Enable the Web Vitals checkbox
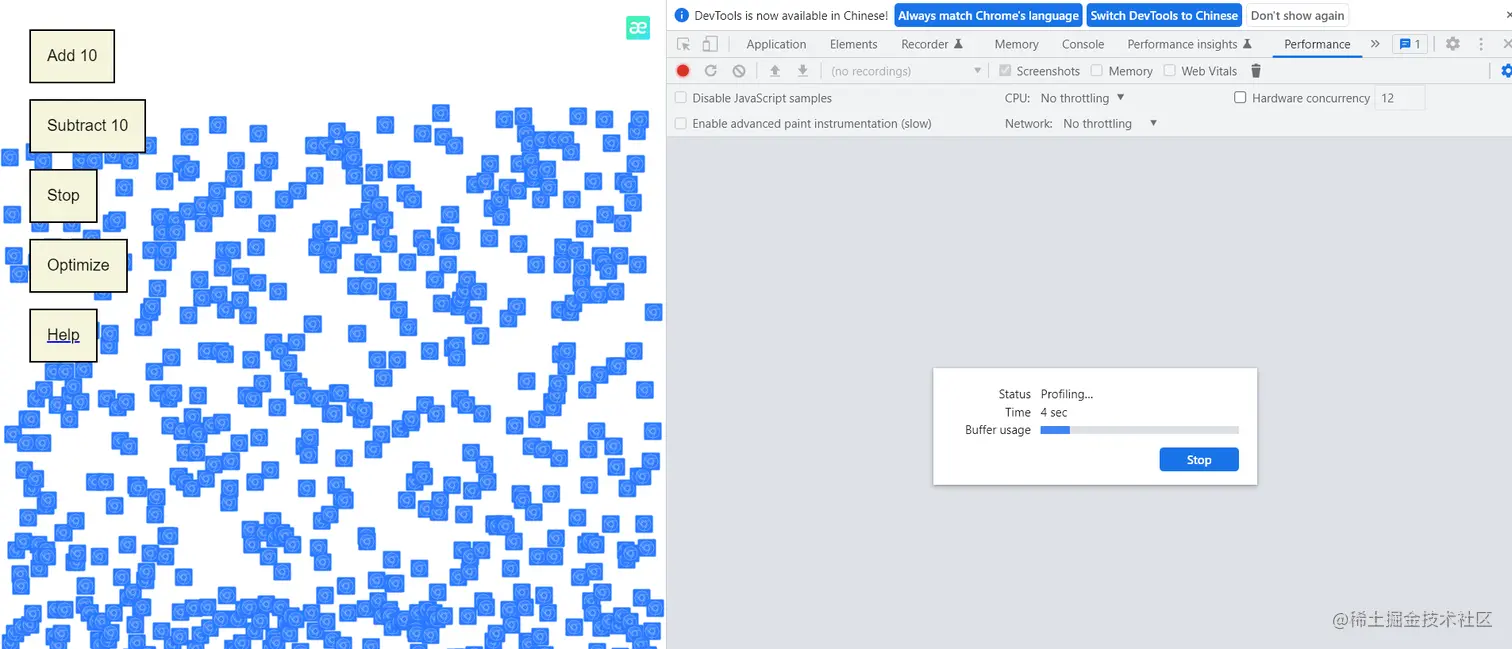The height and width of the screenshot is (649, 1512). pos(1169,71)
